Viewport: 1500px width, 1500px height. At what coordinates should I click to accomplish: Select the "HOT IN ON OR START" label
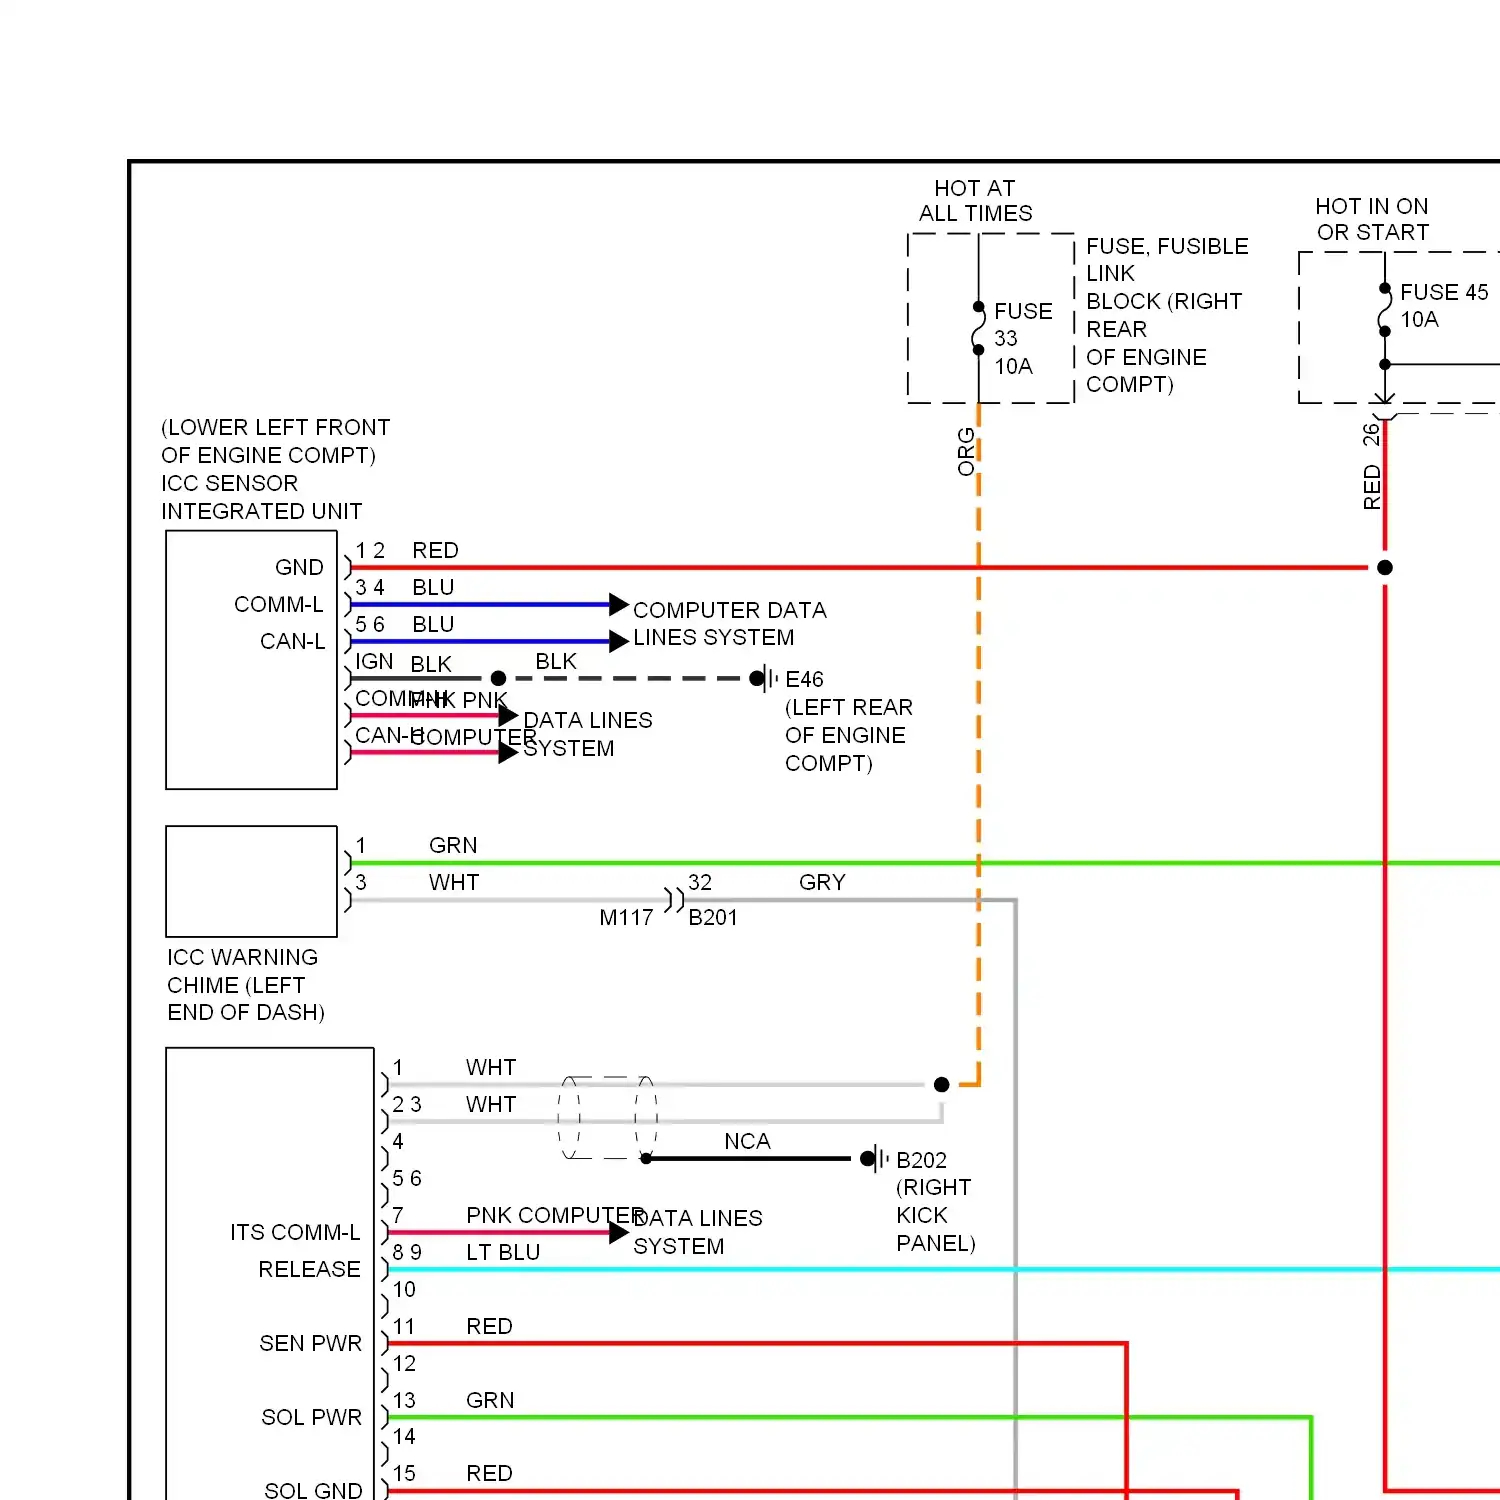[x=1372, y=219]
